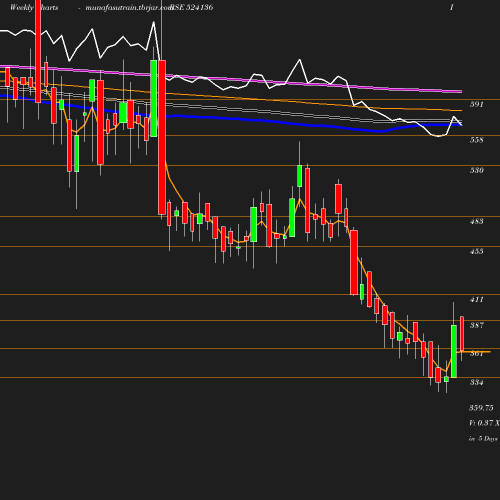This screenshot has width=500, height=500.
Task: Click the 411 price level label
Action: 476,299
